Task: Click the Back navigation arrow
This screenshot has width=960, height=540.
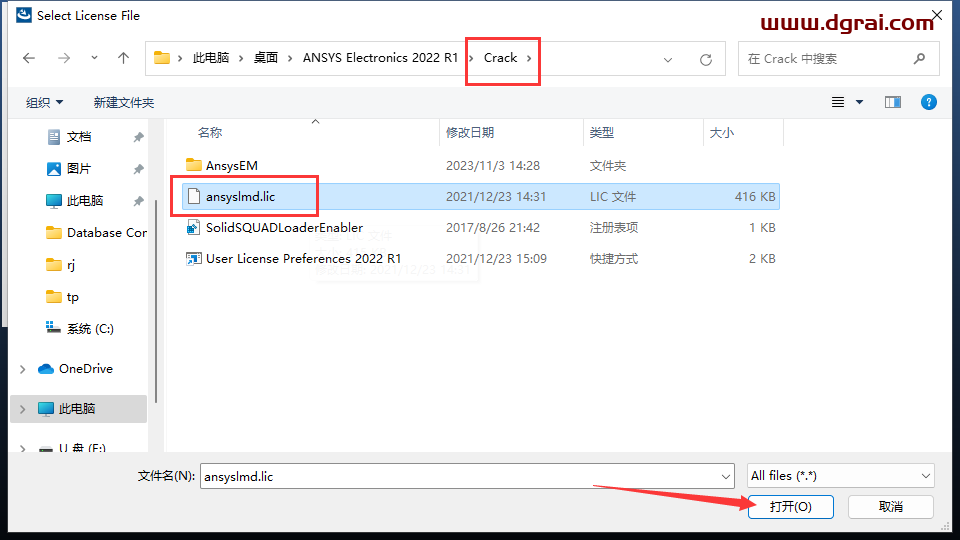Action: pos(29,58)
